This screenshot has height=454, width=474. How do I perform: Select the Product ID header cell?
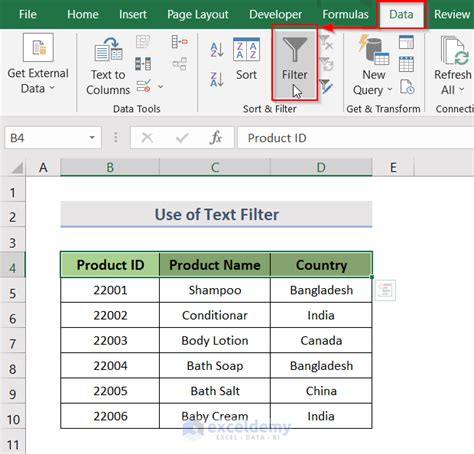click(110, 265)
